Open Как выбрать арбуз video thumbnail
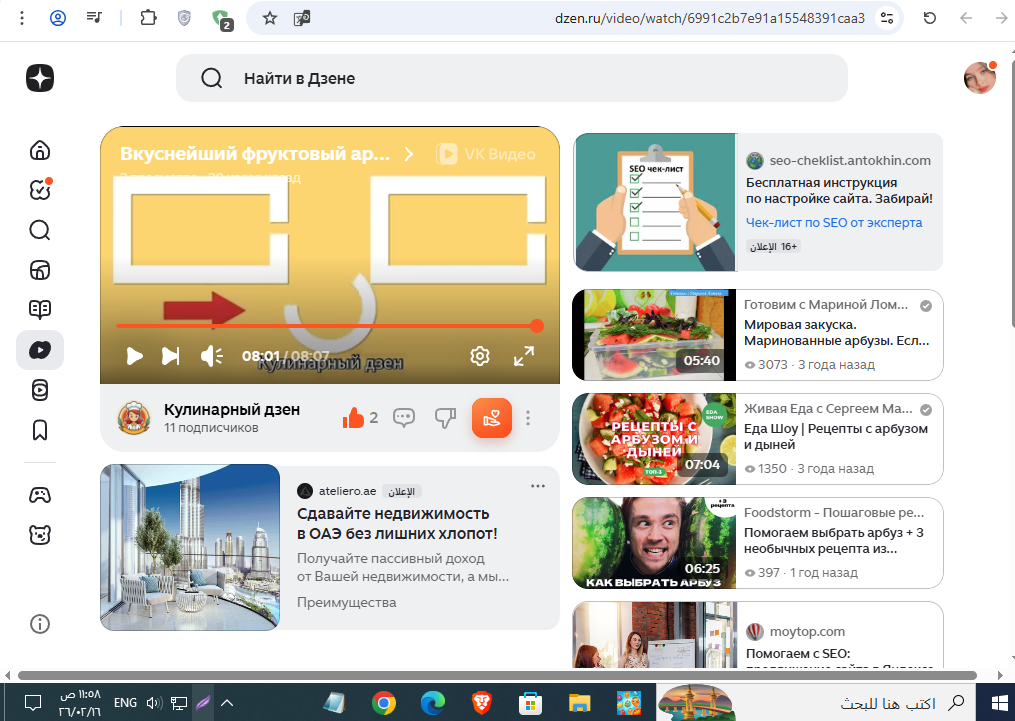Viewport: 1015px width, 721px height. pyautogui.click(x=654, y=543)
